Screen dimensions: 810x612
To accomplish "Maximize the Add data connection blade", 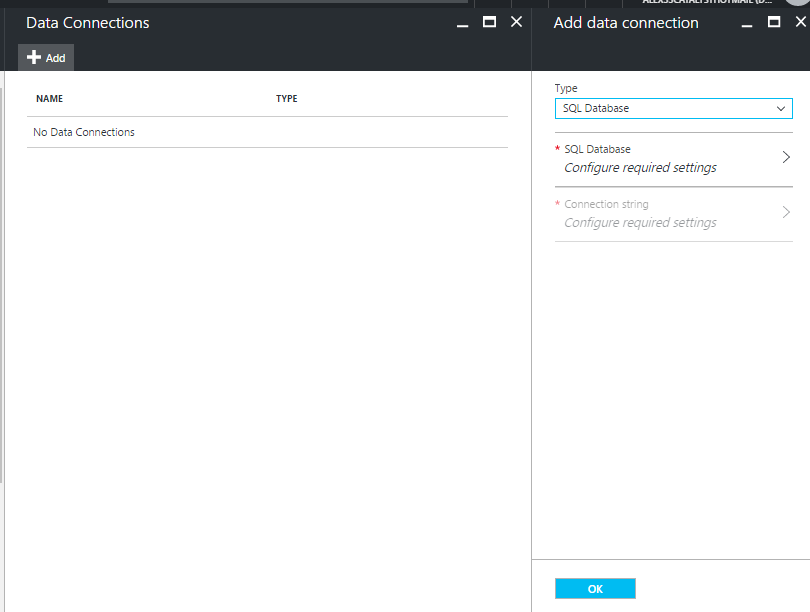I will coord(774,22).
